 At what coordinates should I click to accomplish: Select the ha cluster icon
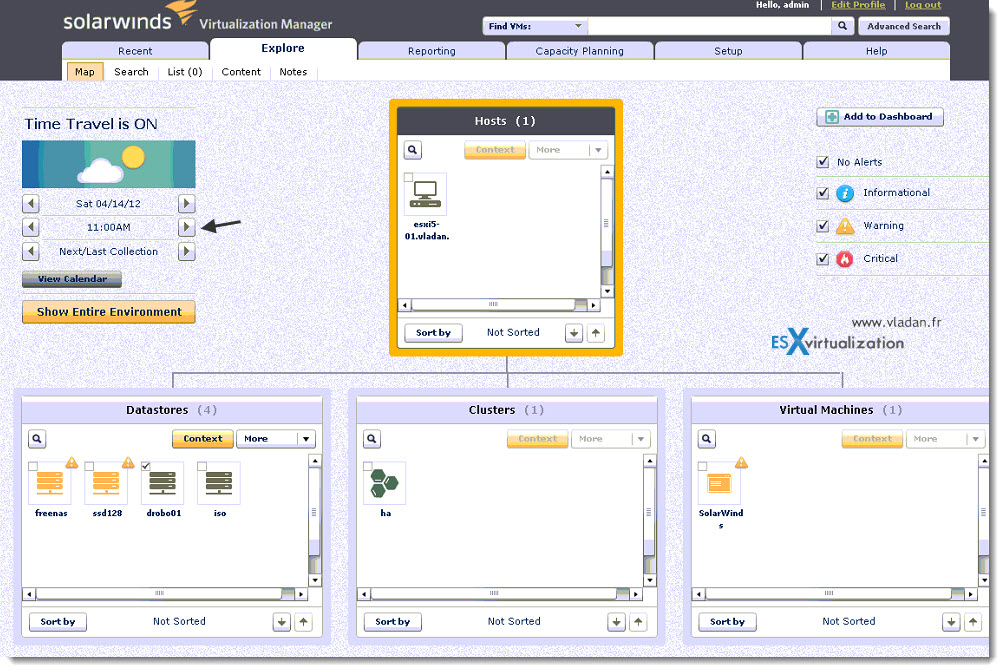click(385, 484)
